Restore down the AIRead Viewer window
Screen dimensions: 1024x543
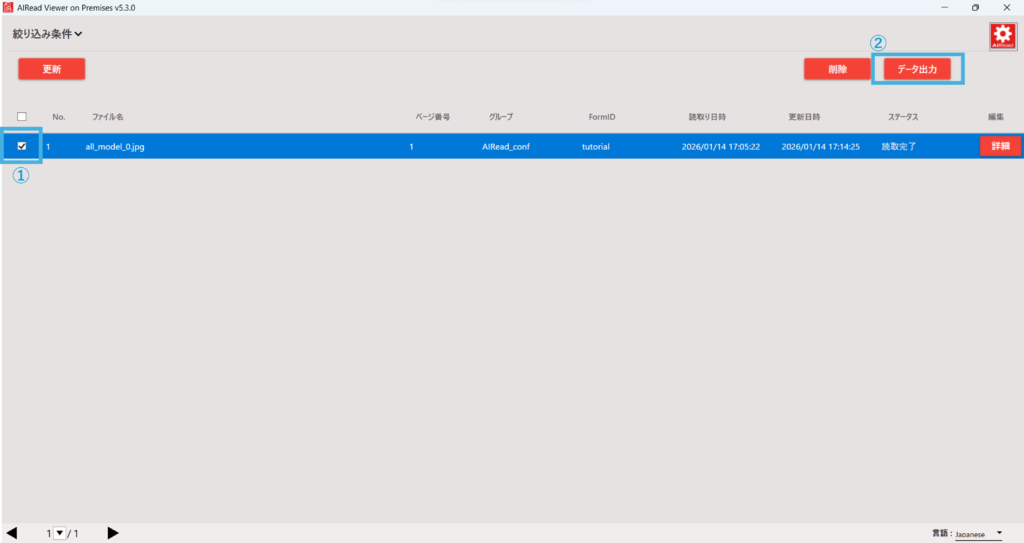pos(975,7)
